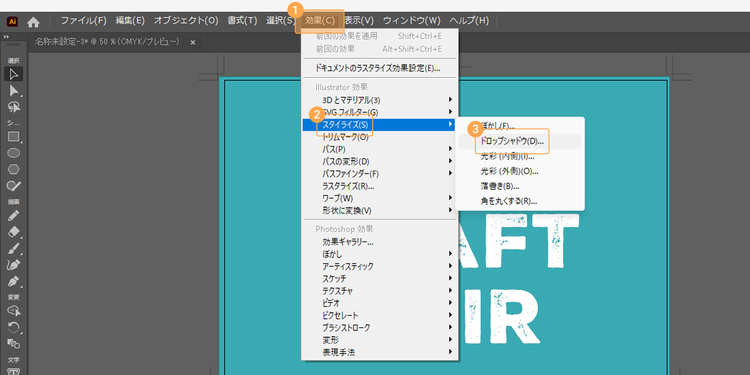Expand the 3D とマテリアル(3) submenu
Screen dimensions: 750x375
coord(380,100)
